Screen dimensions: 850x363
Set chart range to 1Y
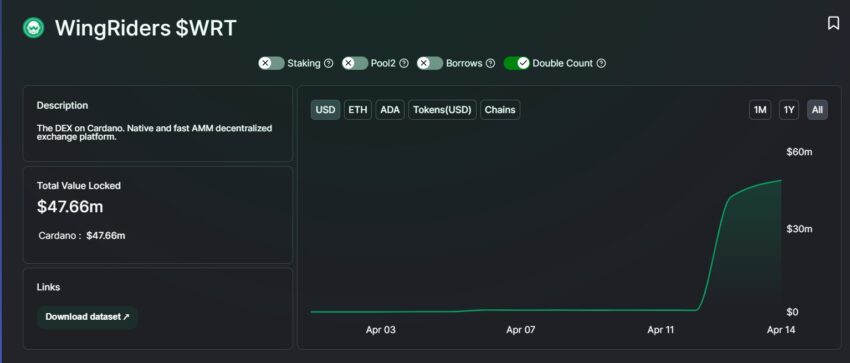pyautogui.click(x=789, y=110)
